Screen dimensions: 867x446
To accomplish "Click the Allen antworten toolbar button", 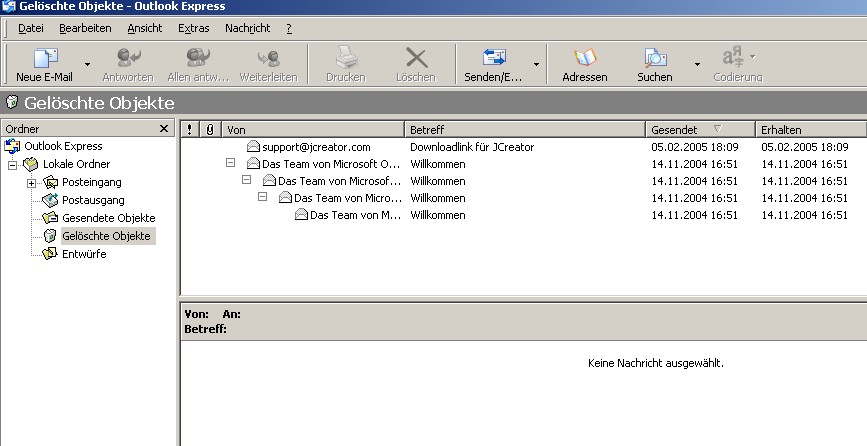I will [198, 65].
